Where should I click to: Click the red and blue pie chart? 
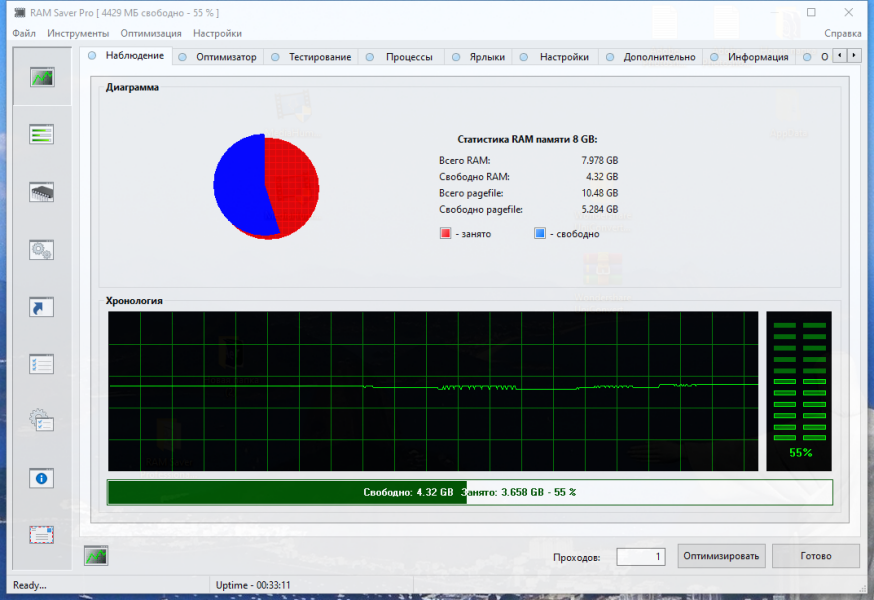(x=266, y=186)
